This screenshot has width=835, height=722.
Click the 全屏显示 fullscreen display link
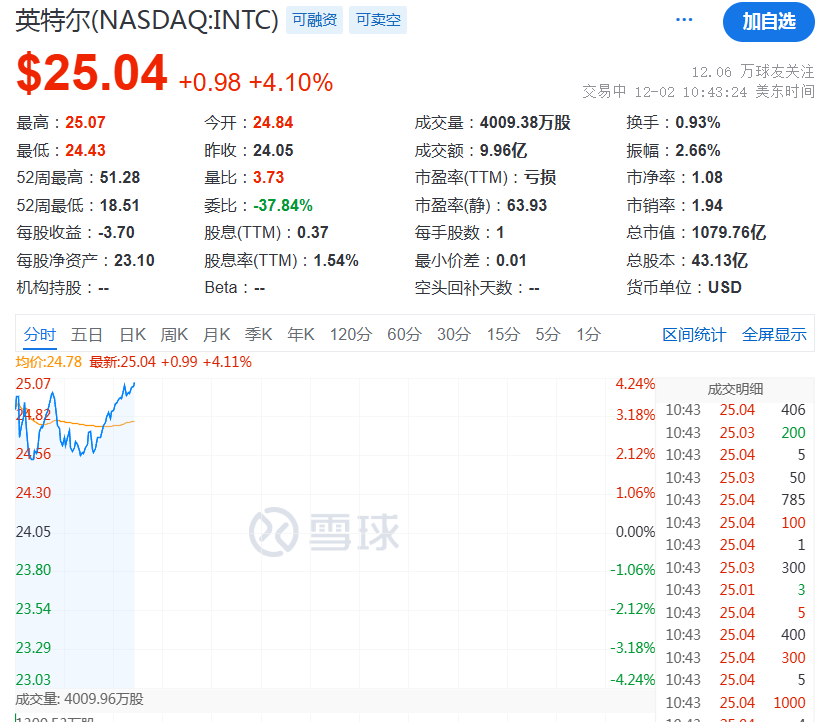[774, 335]
